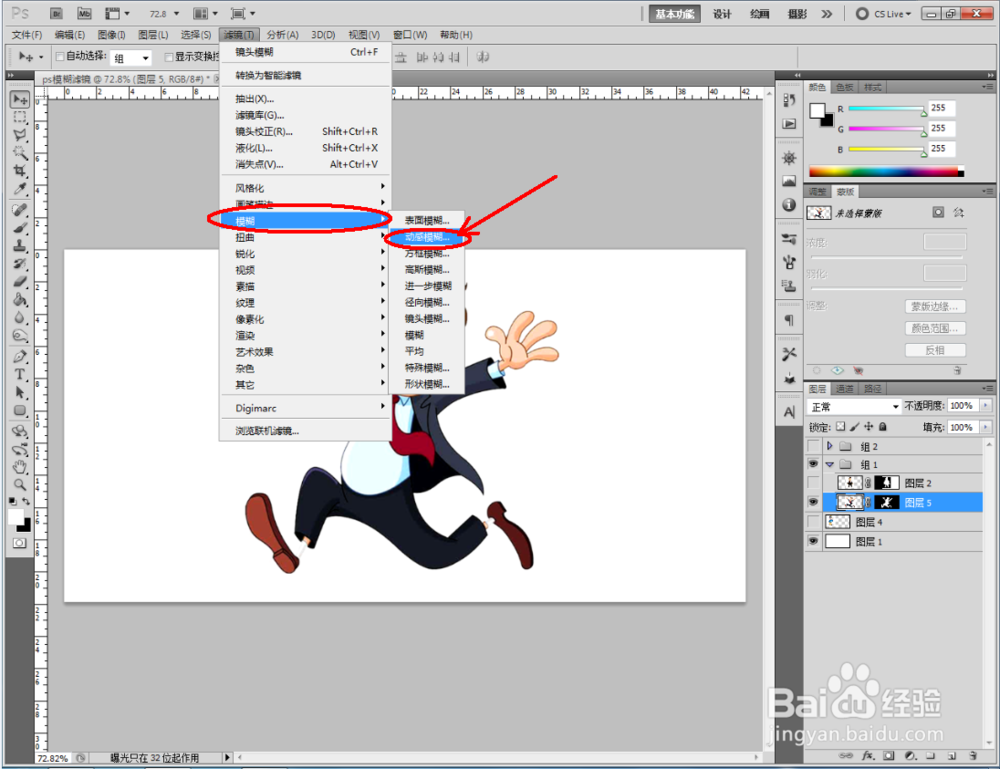This screenshot has width=1000, height=769.
Task: Choose 动感模糊 from blur submenu
Action: [427, 237]
